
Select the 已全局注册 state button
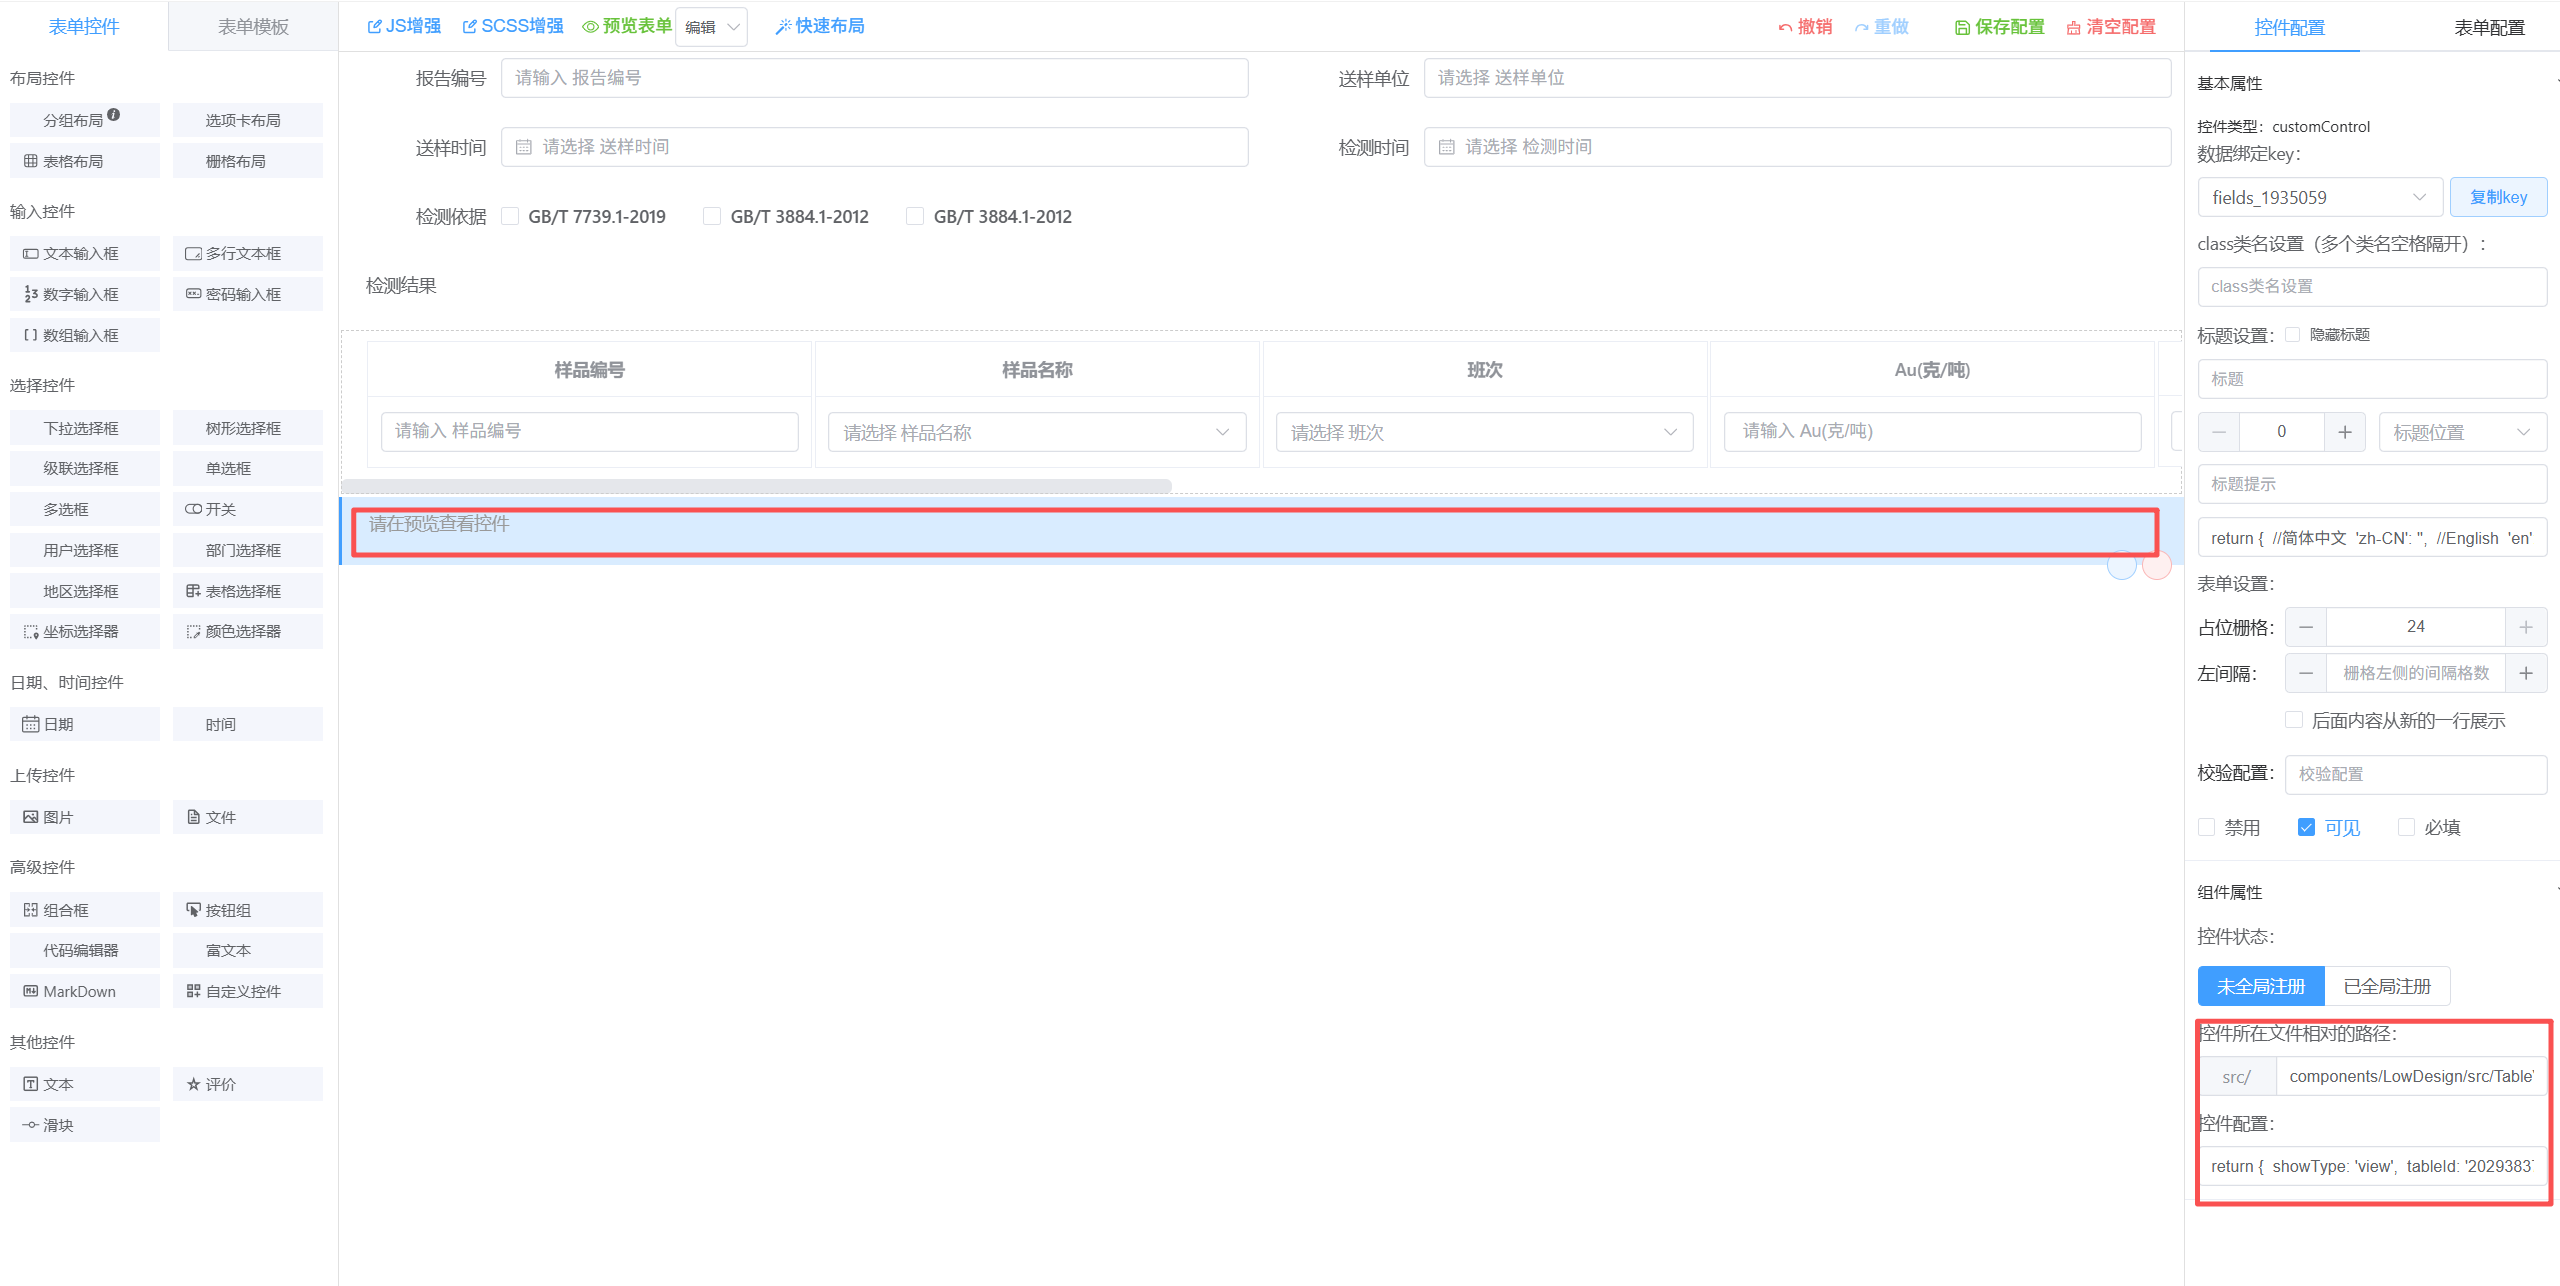click(2386, 986)
